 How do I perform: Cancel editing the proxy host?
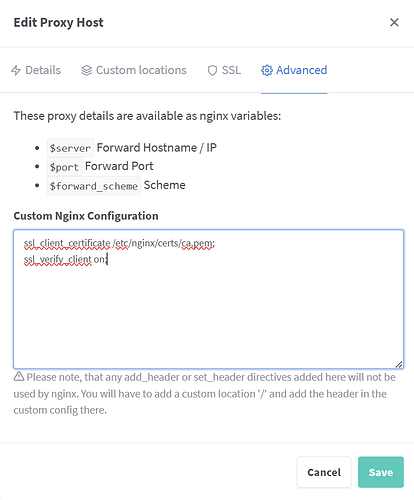click(x=324, y=472)
